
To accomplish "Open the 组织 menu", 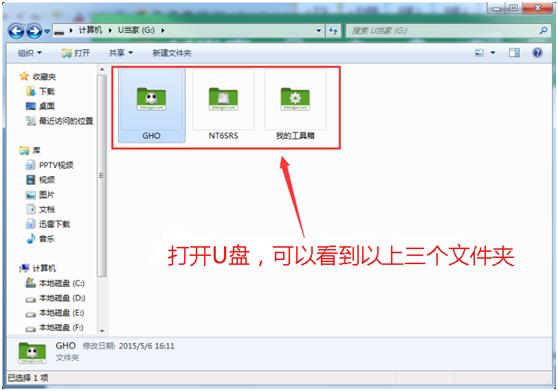I will click(30, 53).
